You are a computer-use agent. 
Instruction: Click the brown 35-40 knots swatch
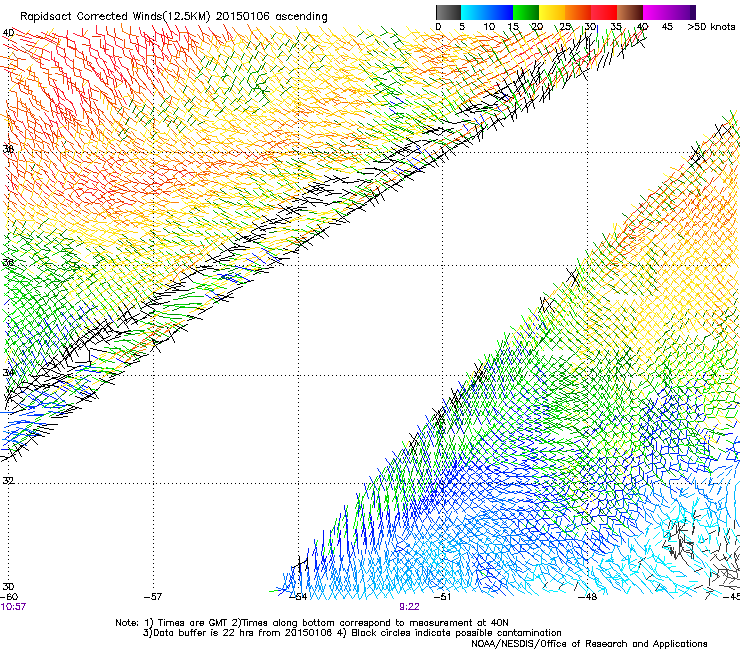[630, 12]
